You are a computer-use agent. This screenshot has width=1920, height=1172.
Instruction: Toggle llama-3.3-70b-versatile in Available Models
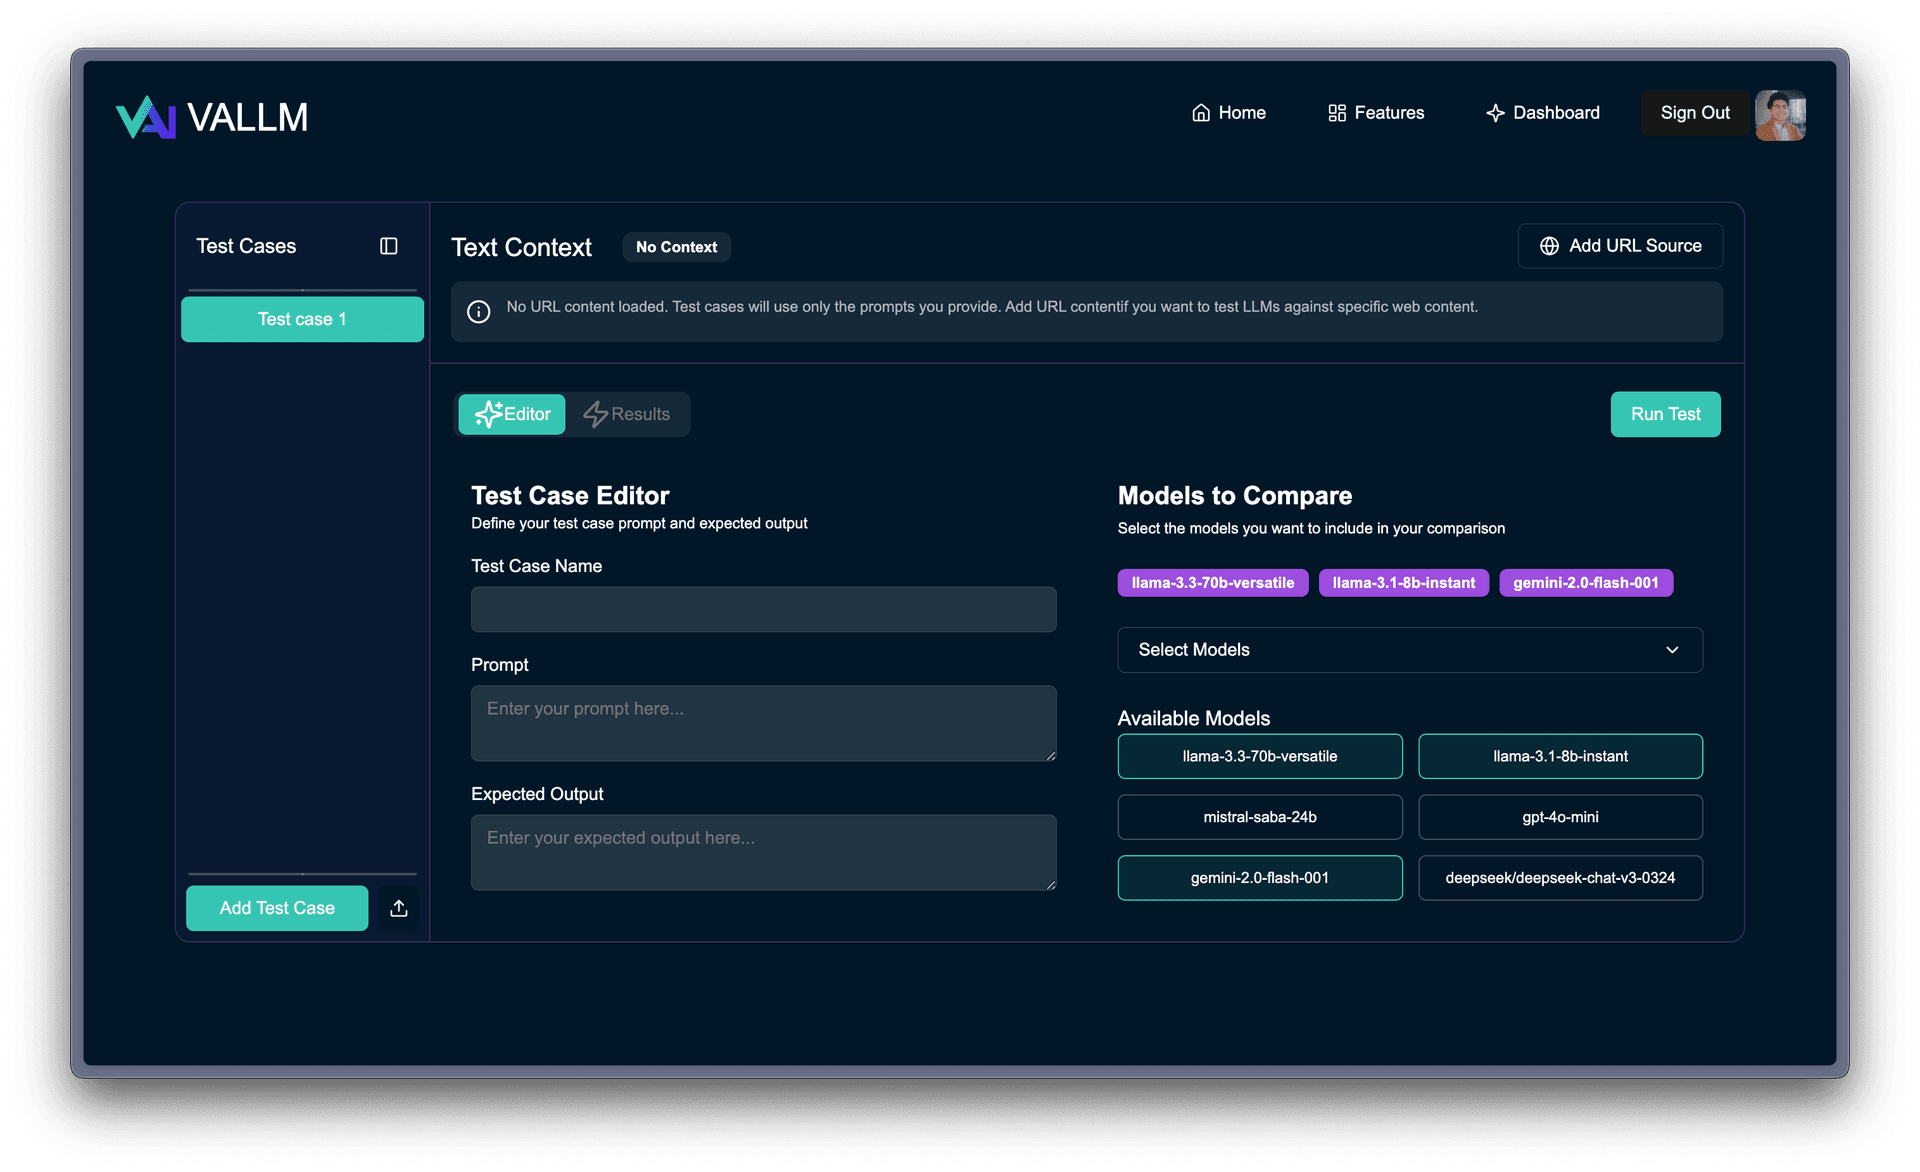(1260, 756)
